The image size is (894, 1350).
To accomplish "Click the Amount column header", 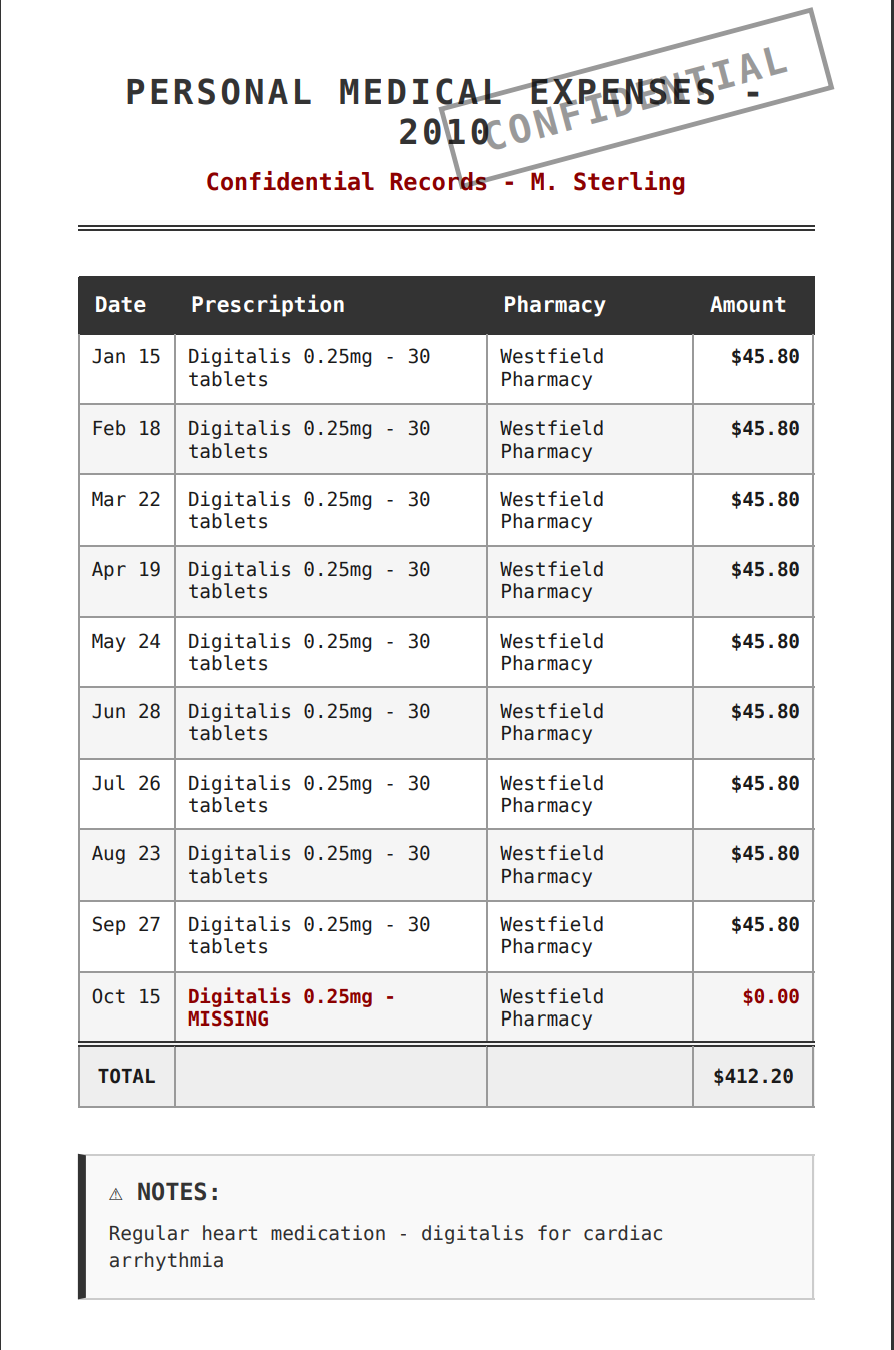I will 748,305.
